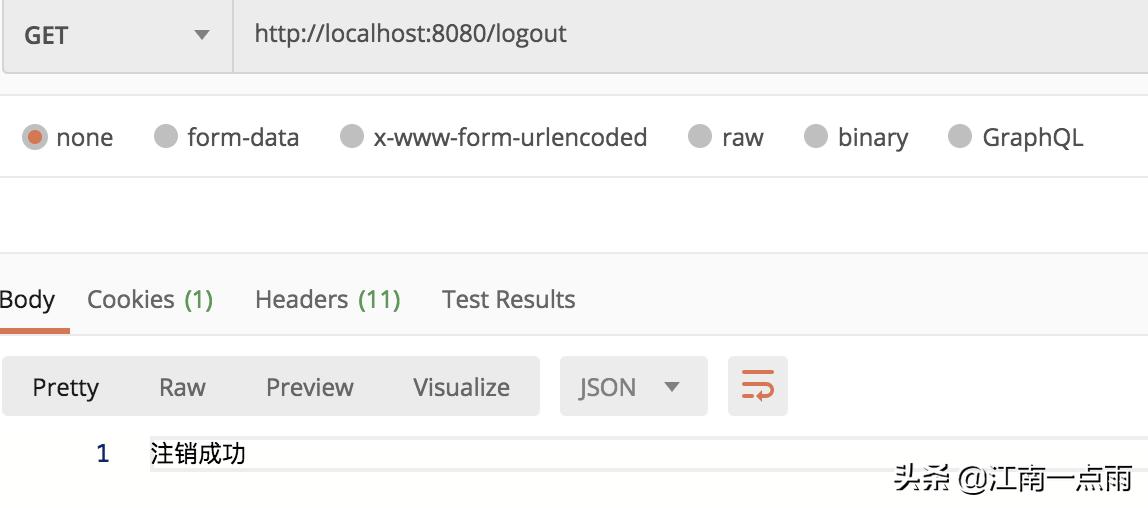The height and width of the screenshot is (508, 1148).
Task: Show the Preview response view
Action: tap(310, 386)
